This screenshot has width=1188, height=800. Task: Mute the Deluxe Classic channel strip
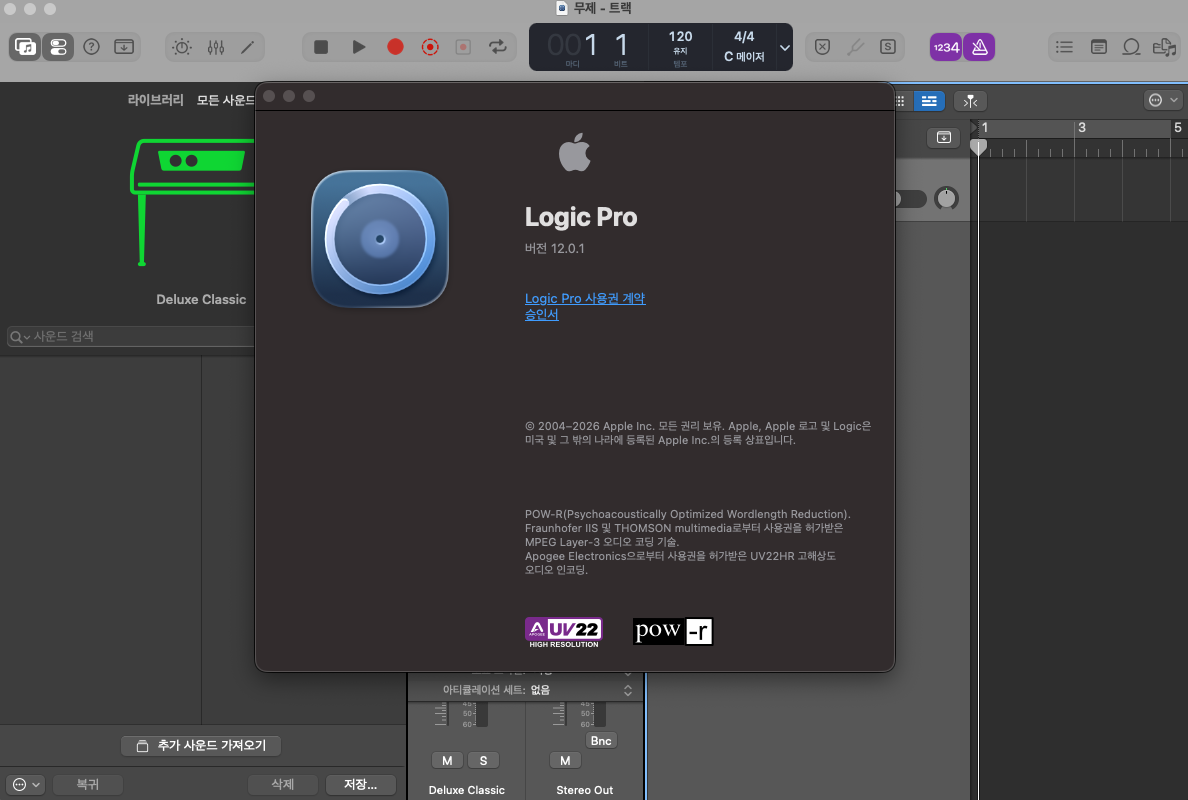(x=446, y=761)
